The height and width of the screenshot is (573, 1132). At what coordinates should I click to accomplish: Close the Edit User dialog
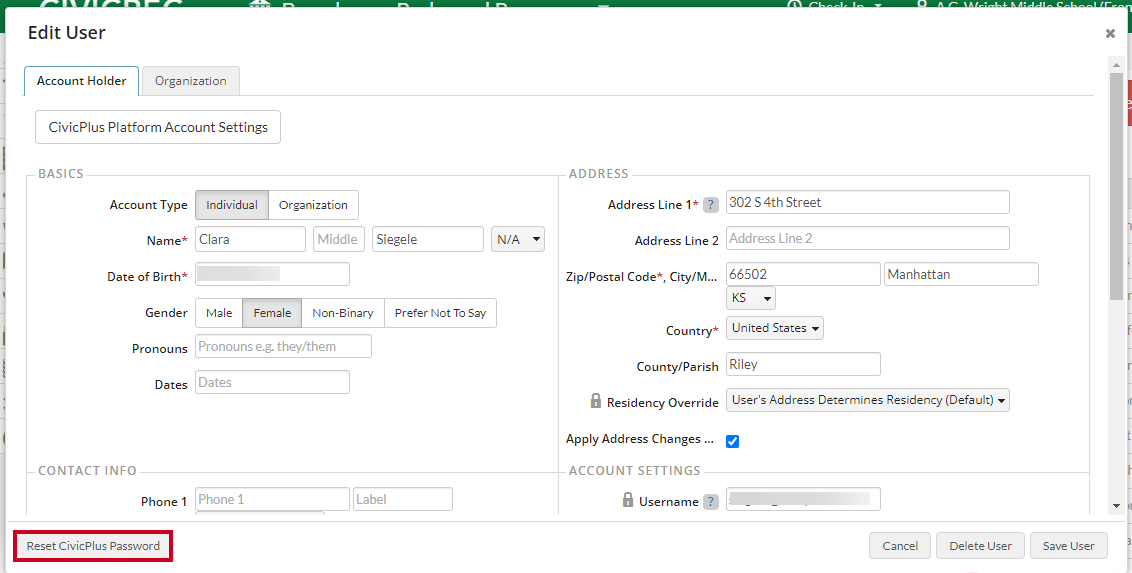(x=1110, y=33)
